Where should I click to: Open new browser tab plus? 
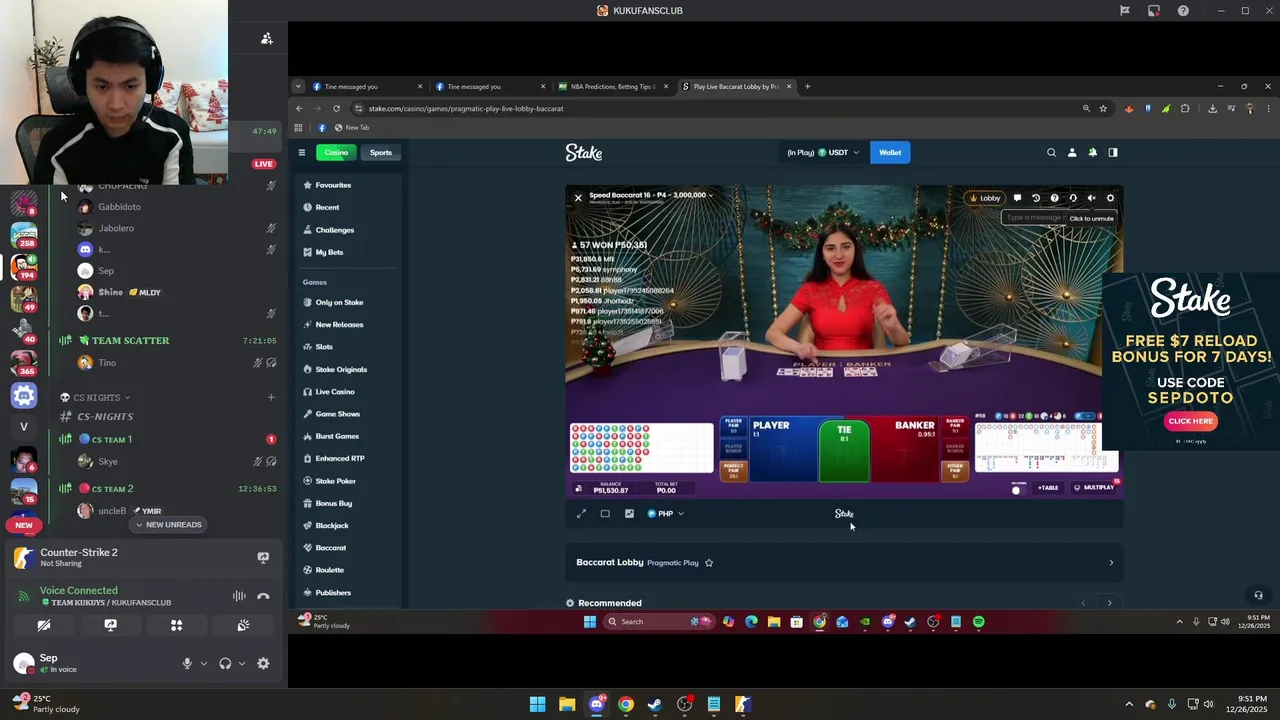tap(808, 87)
